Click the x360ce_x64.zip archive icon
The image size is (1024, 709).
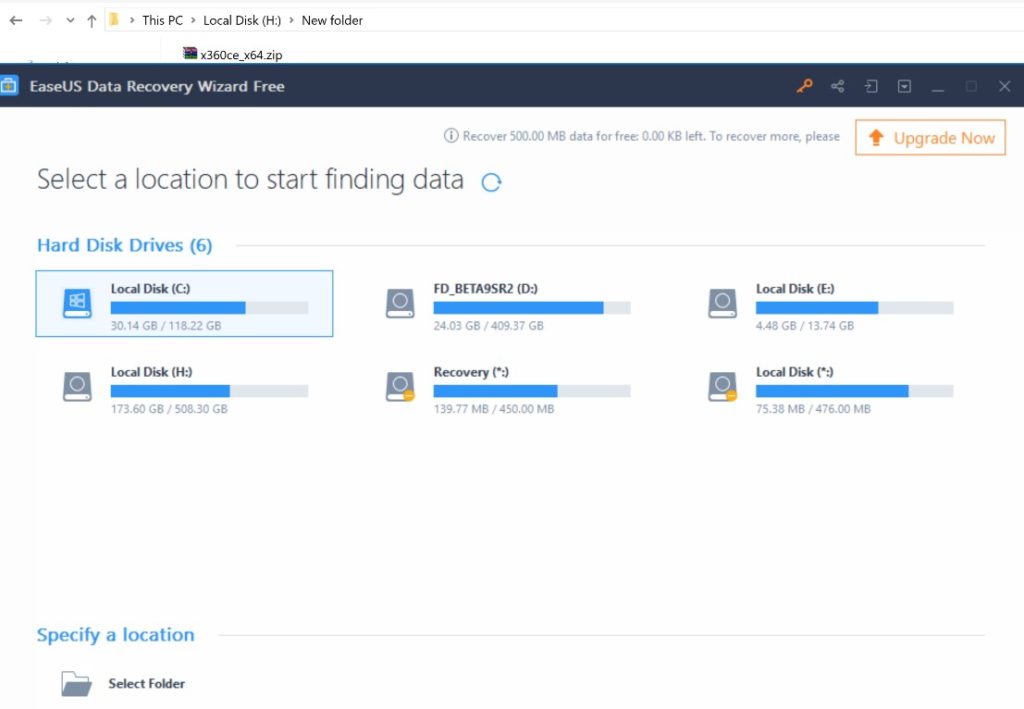[190, 54]
